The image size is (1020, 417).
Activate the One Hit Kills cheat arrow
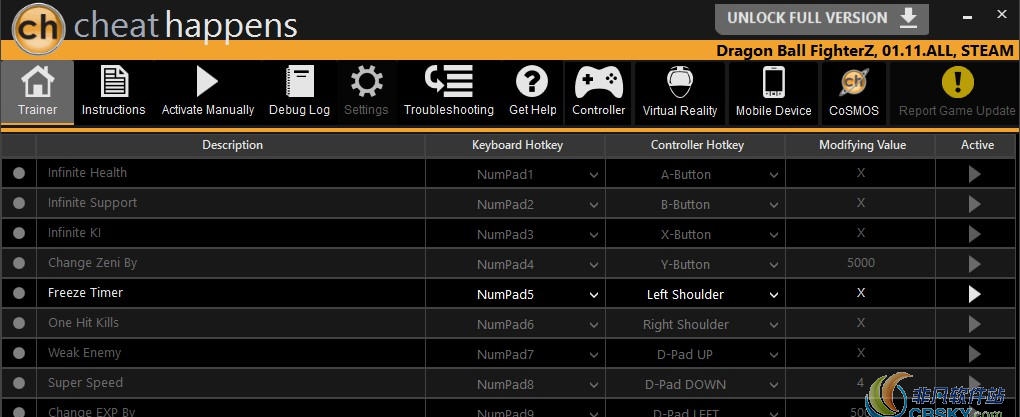974,324
